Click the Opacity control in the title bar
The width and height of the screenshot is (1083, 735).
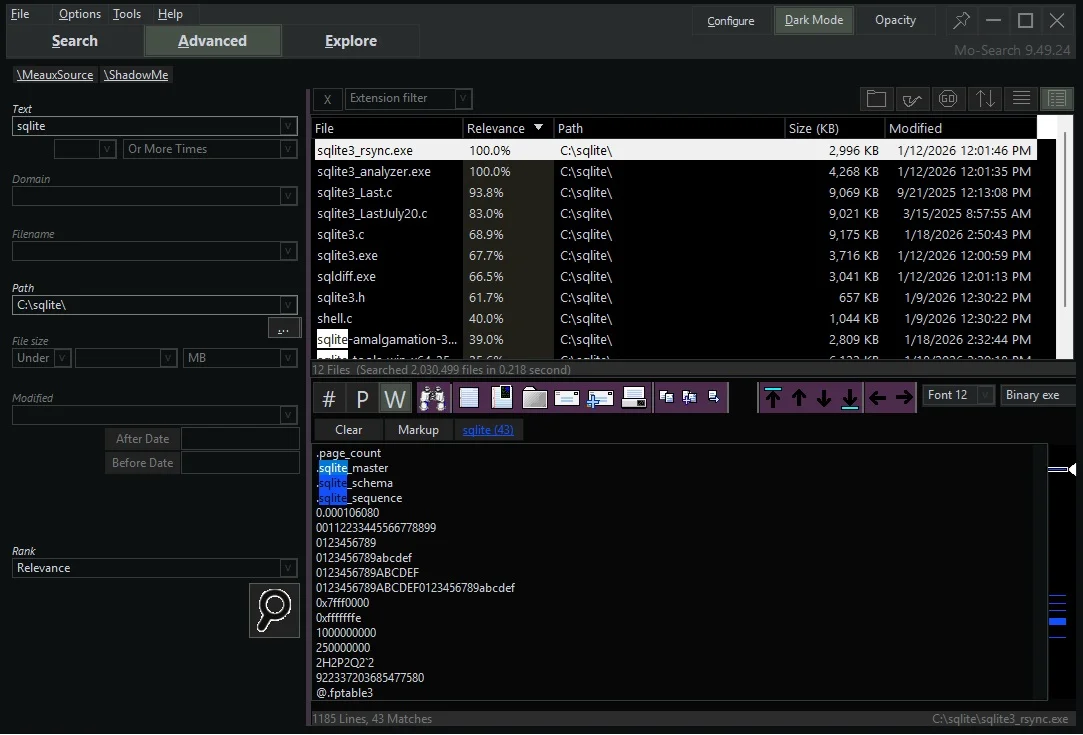[895, 20]
